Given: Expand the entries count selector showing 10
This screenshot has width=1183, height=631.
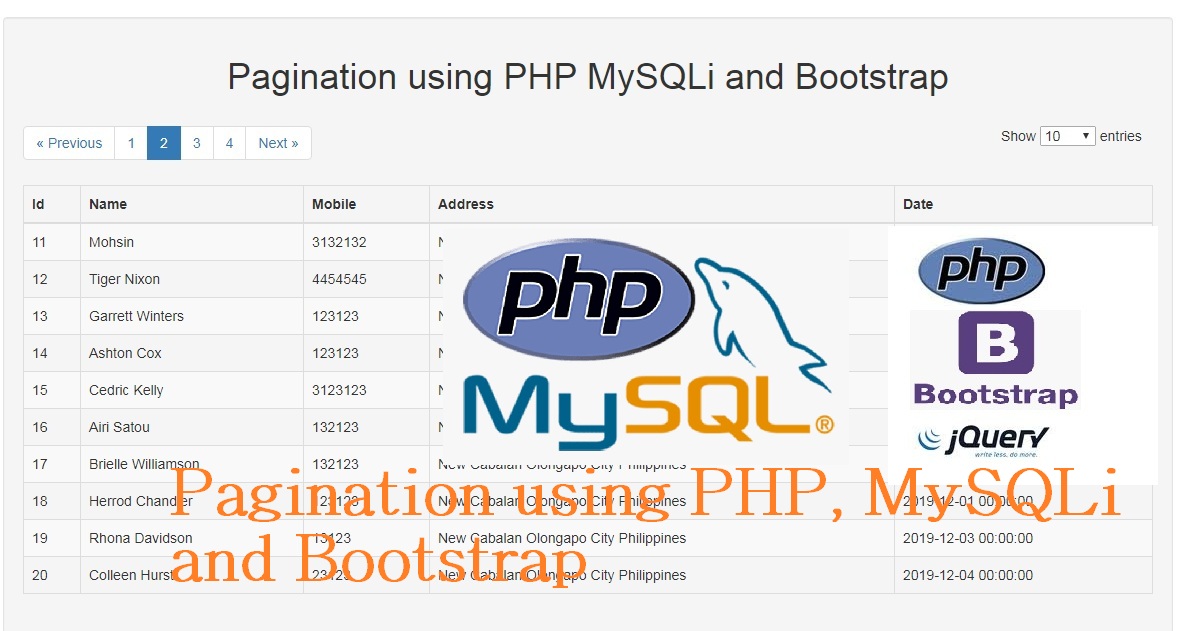Looking at the screenshot, I should (1068, 136).
